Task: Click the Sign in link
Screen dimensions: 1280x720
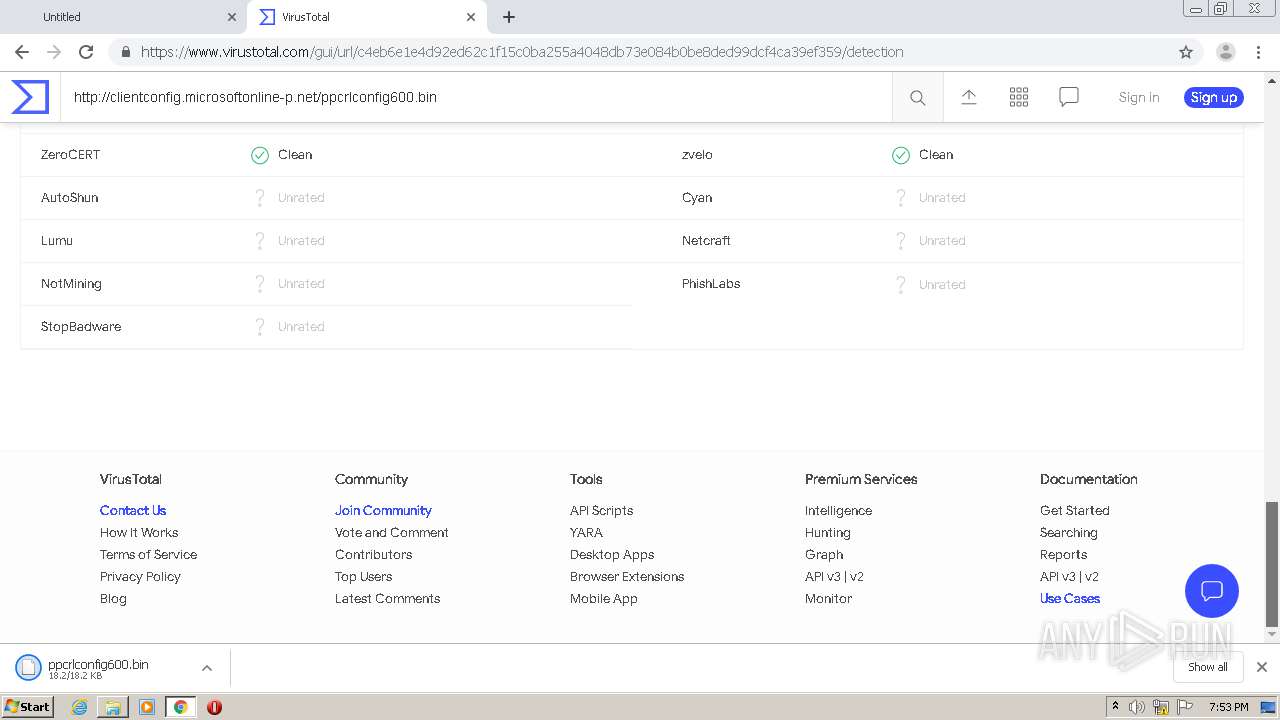Action: [x=1139, y=97]
